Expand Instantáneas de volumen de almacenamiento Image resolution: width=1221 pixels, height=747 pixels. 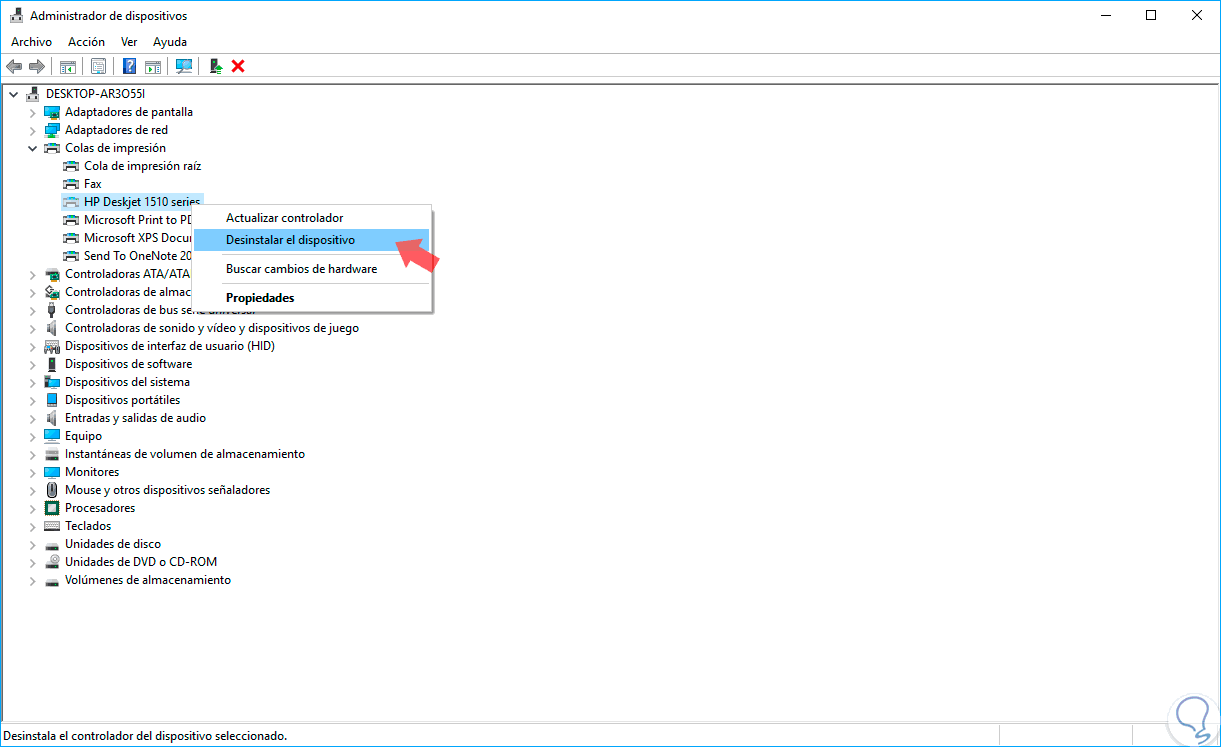(32, 454)
